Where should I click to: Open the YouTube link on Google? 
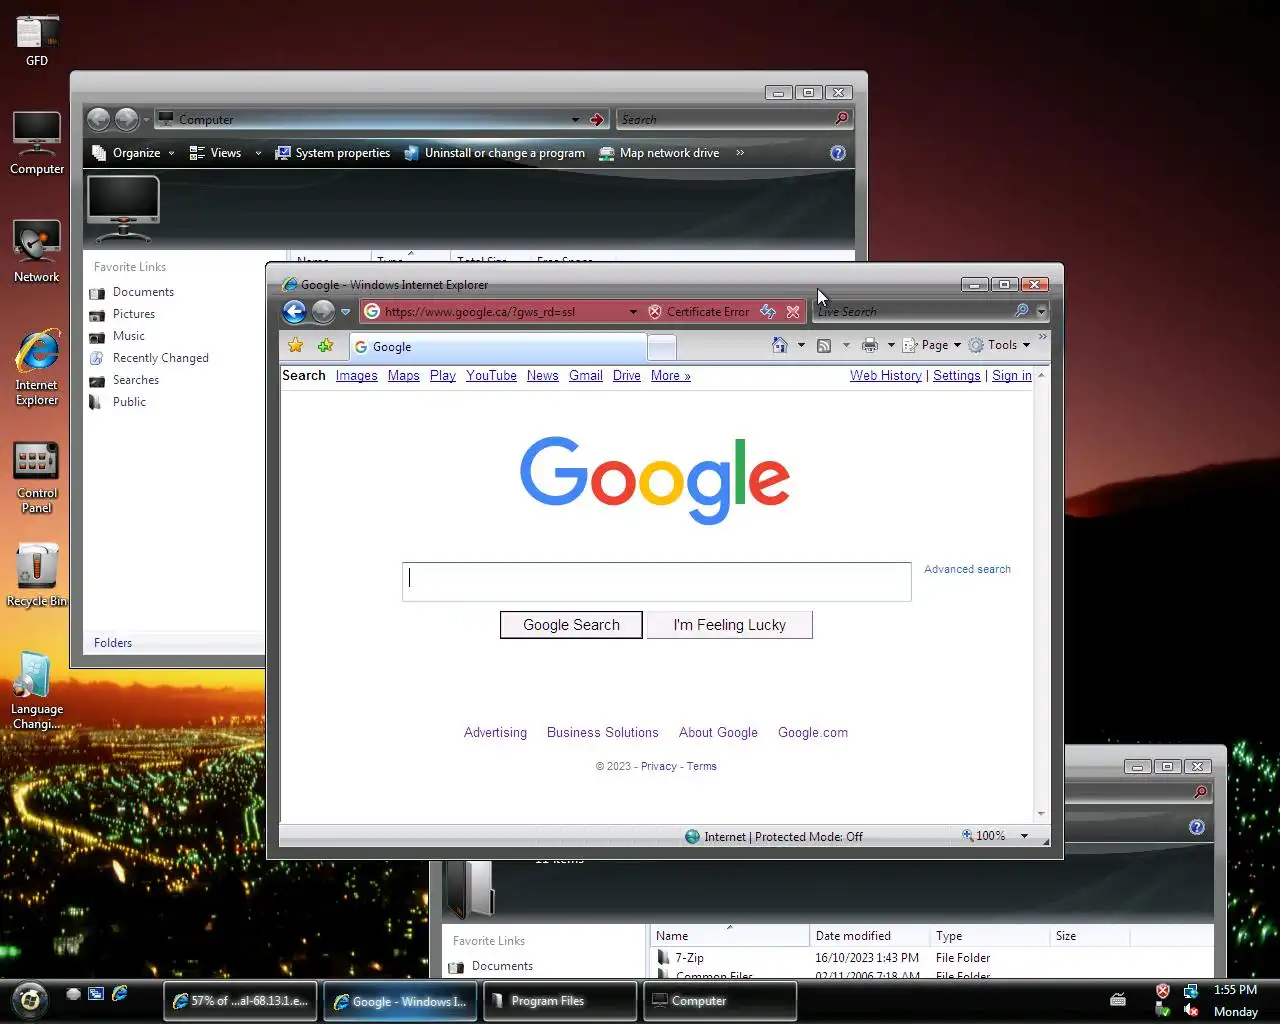(491, 376)
